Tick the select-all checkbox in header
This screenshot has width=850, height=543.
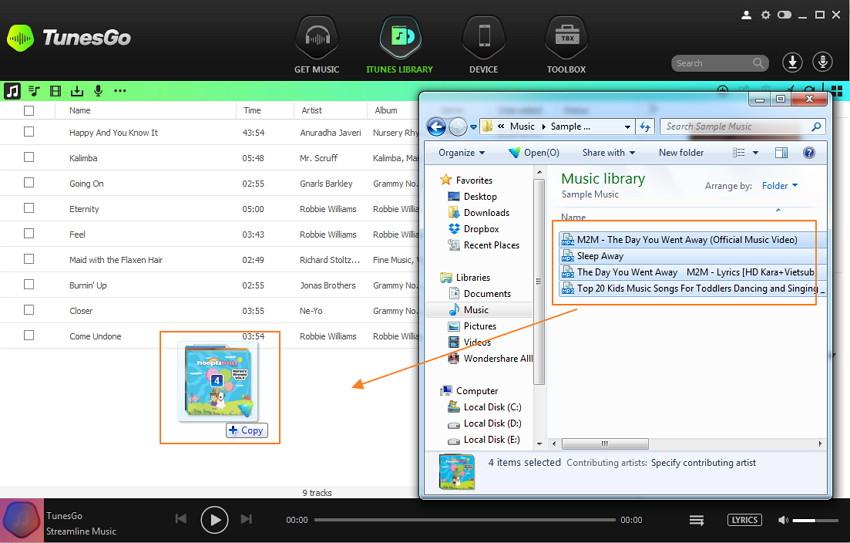[x=29, y=111]
